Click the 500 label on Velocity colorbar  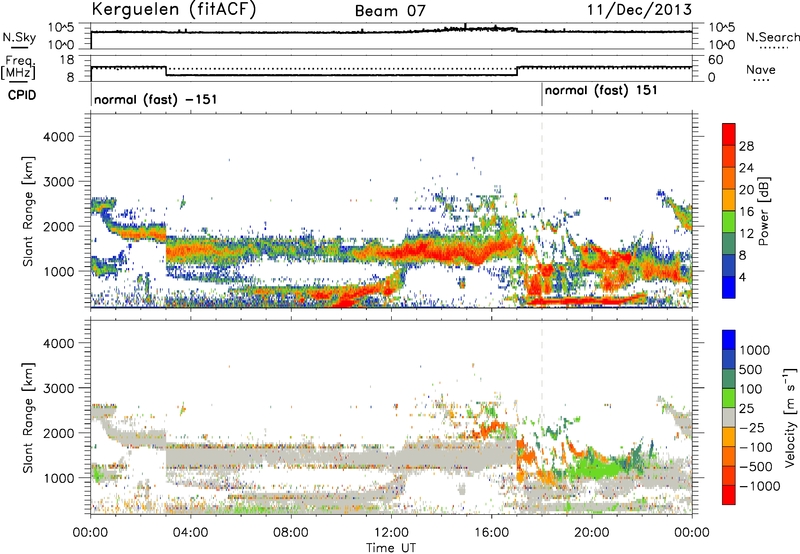point(751,369)
